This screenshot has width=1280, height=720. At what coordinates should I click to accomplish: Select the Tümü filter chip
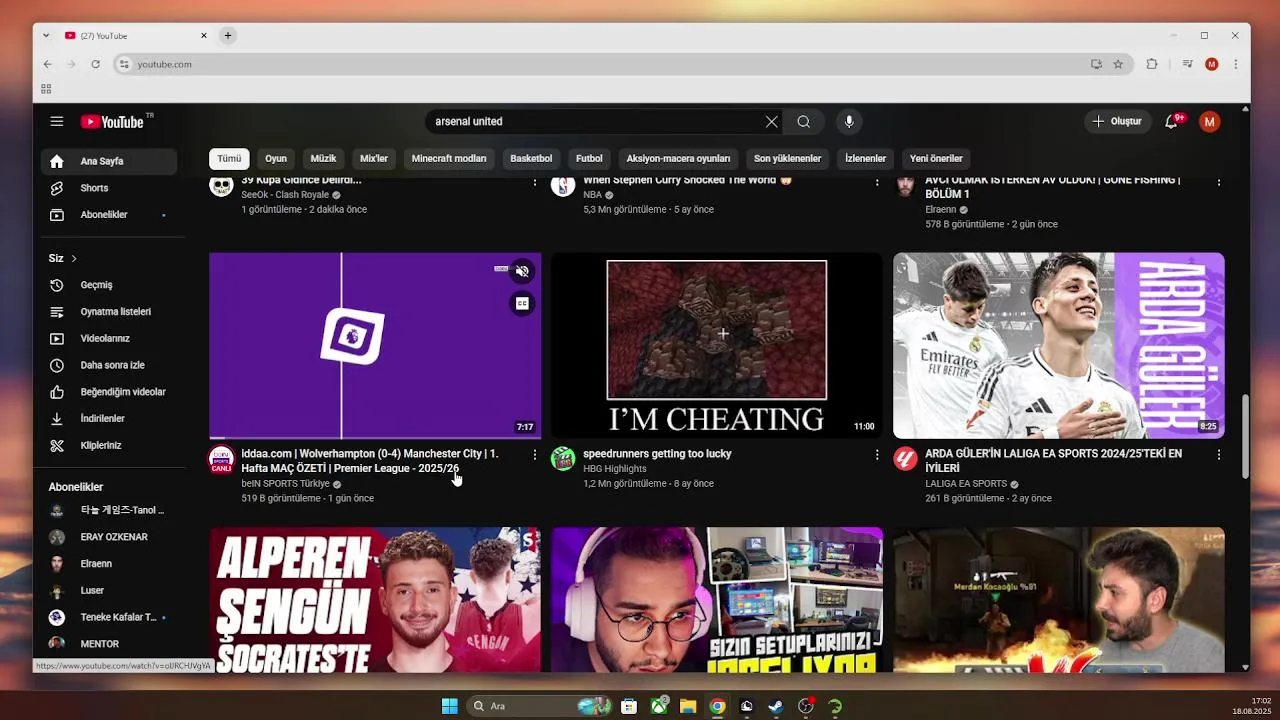coord(229,158)
